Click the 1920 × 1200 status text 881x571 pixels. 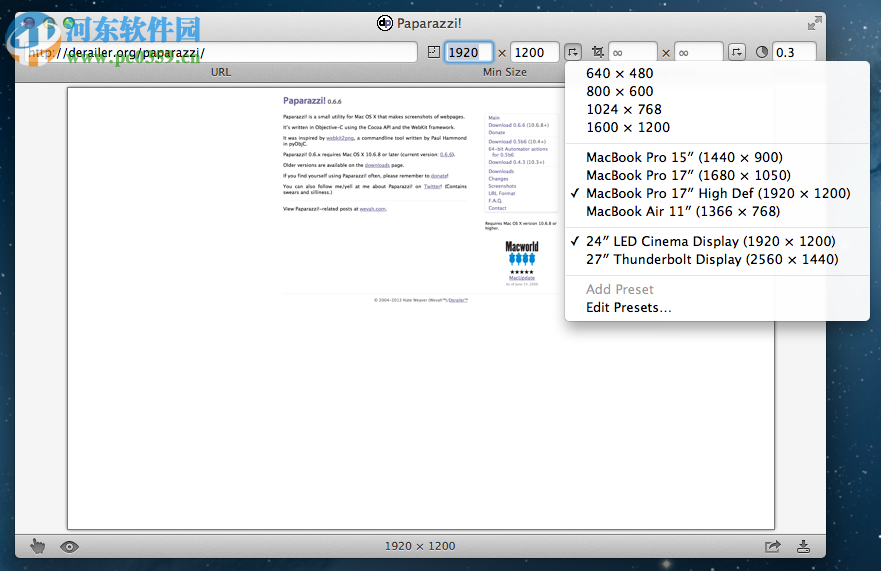point(420,546)
